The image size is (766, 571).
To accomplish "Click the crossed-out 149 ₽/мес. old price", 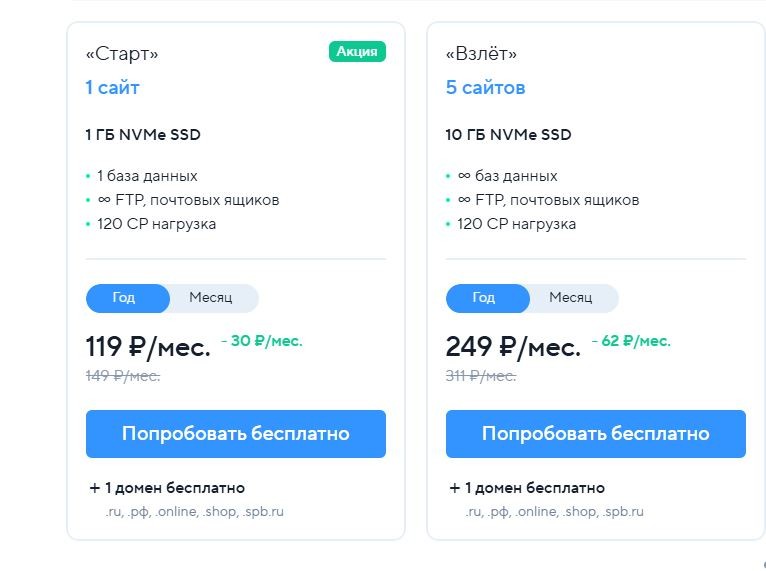I will point(123,376).
